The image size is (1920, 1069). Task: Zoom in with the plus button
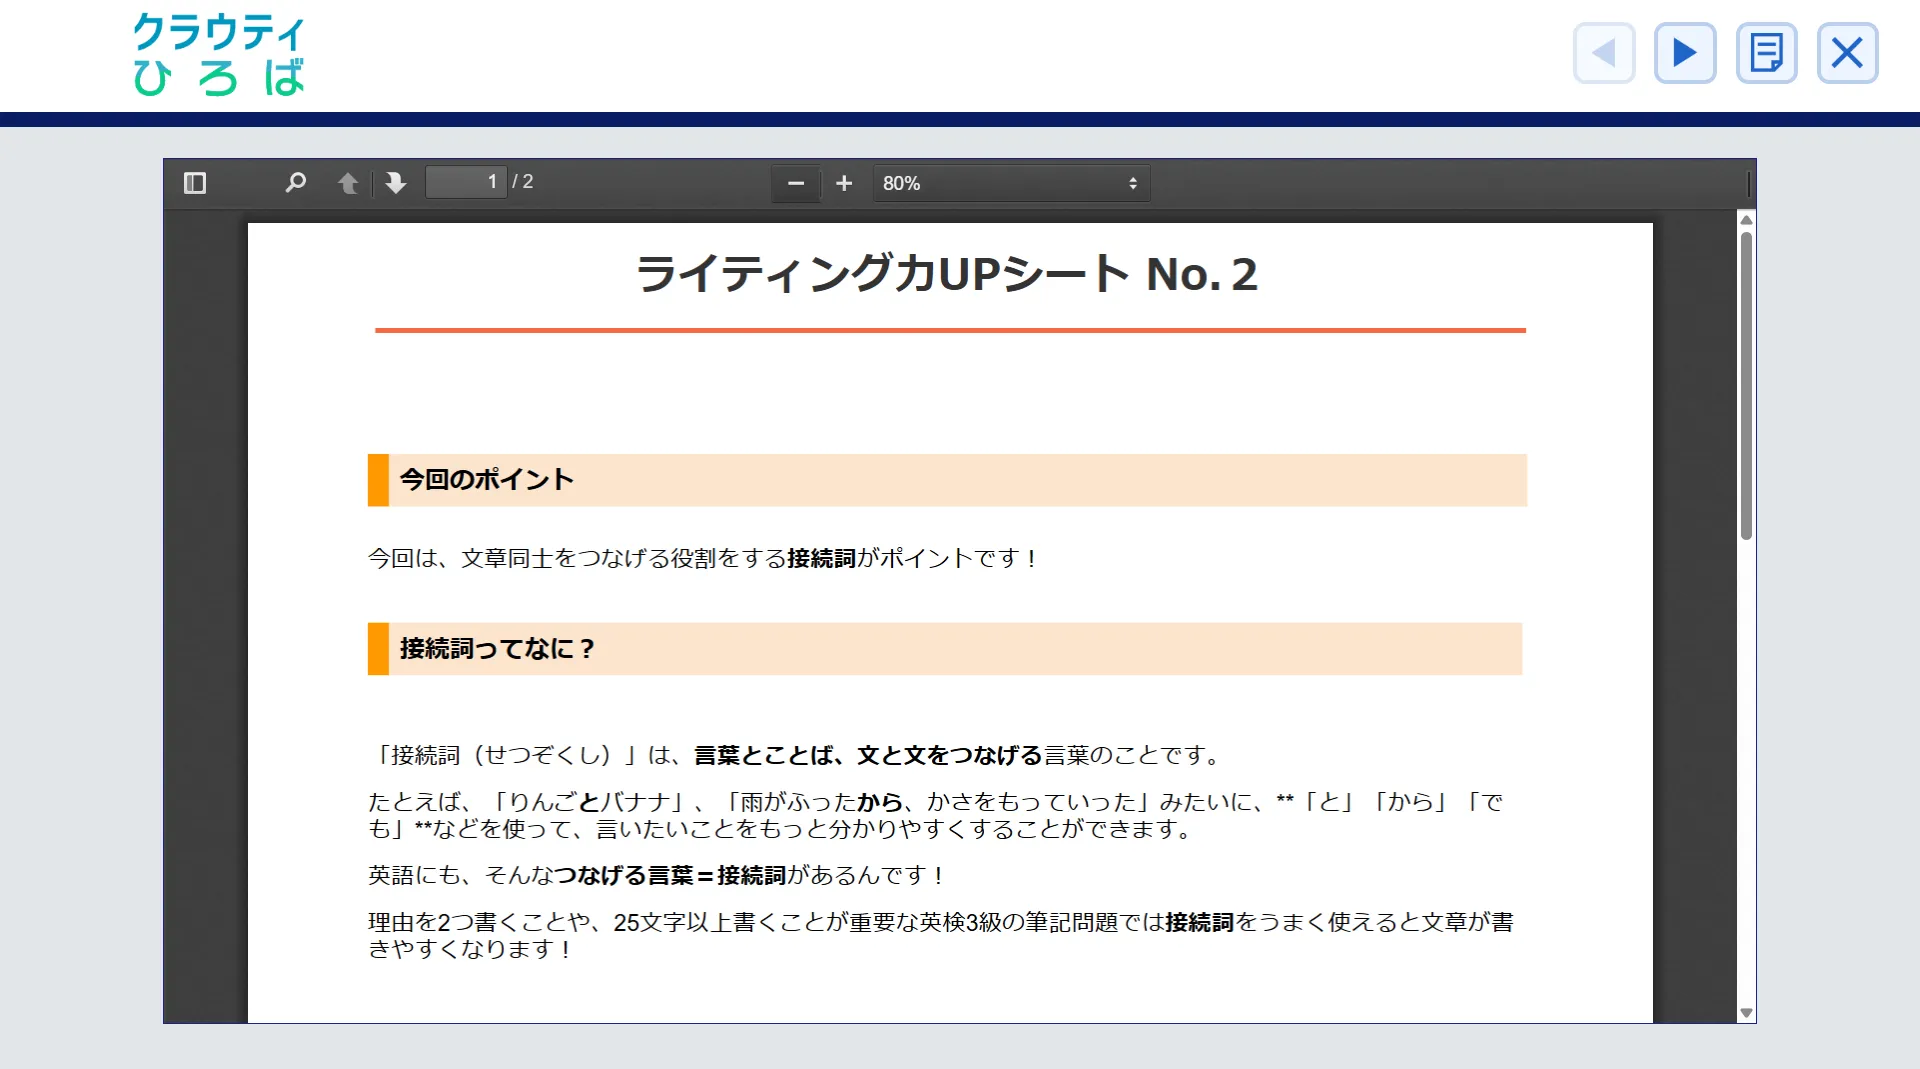click(844, 183)
